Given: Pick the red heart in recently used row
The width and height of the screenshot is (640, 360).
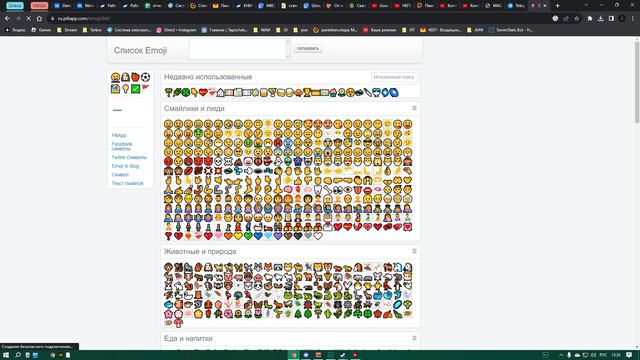Looking at the screenshot, I should 203,92.
